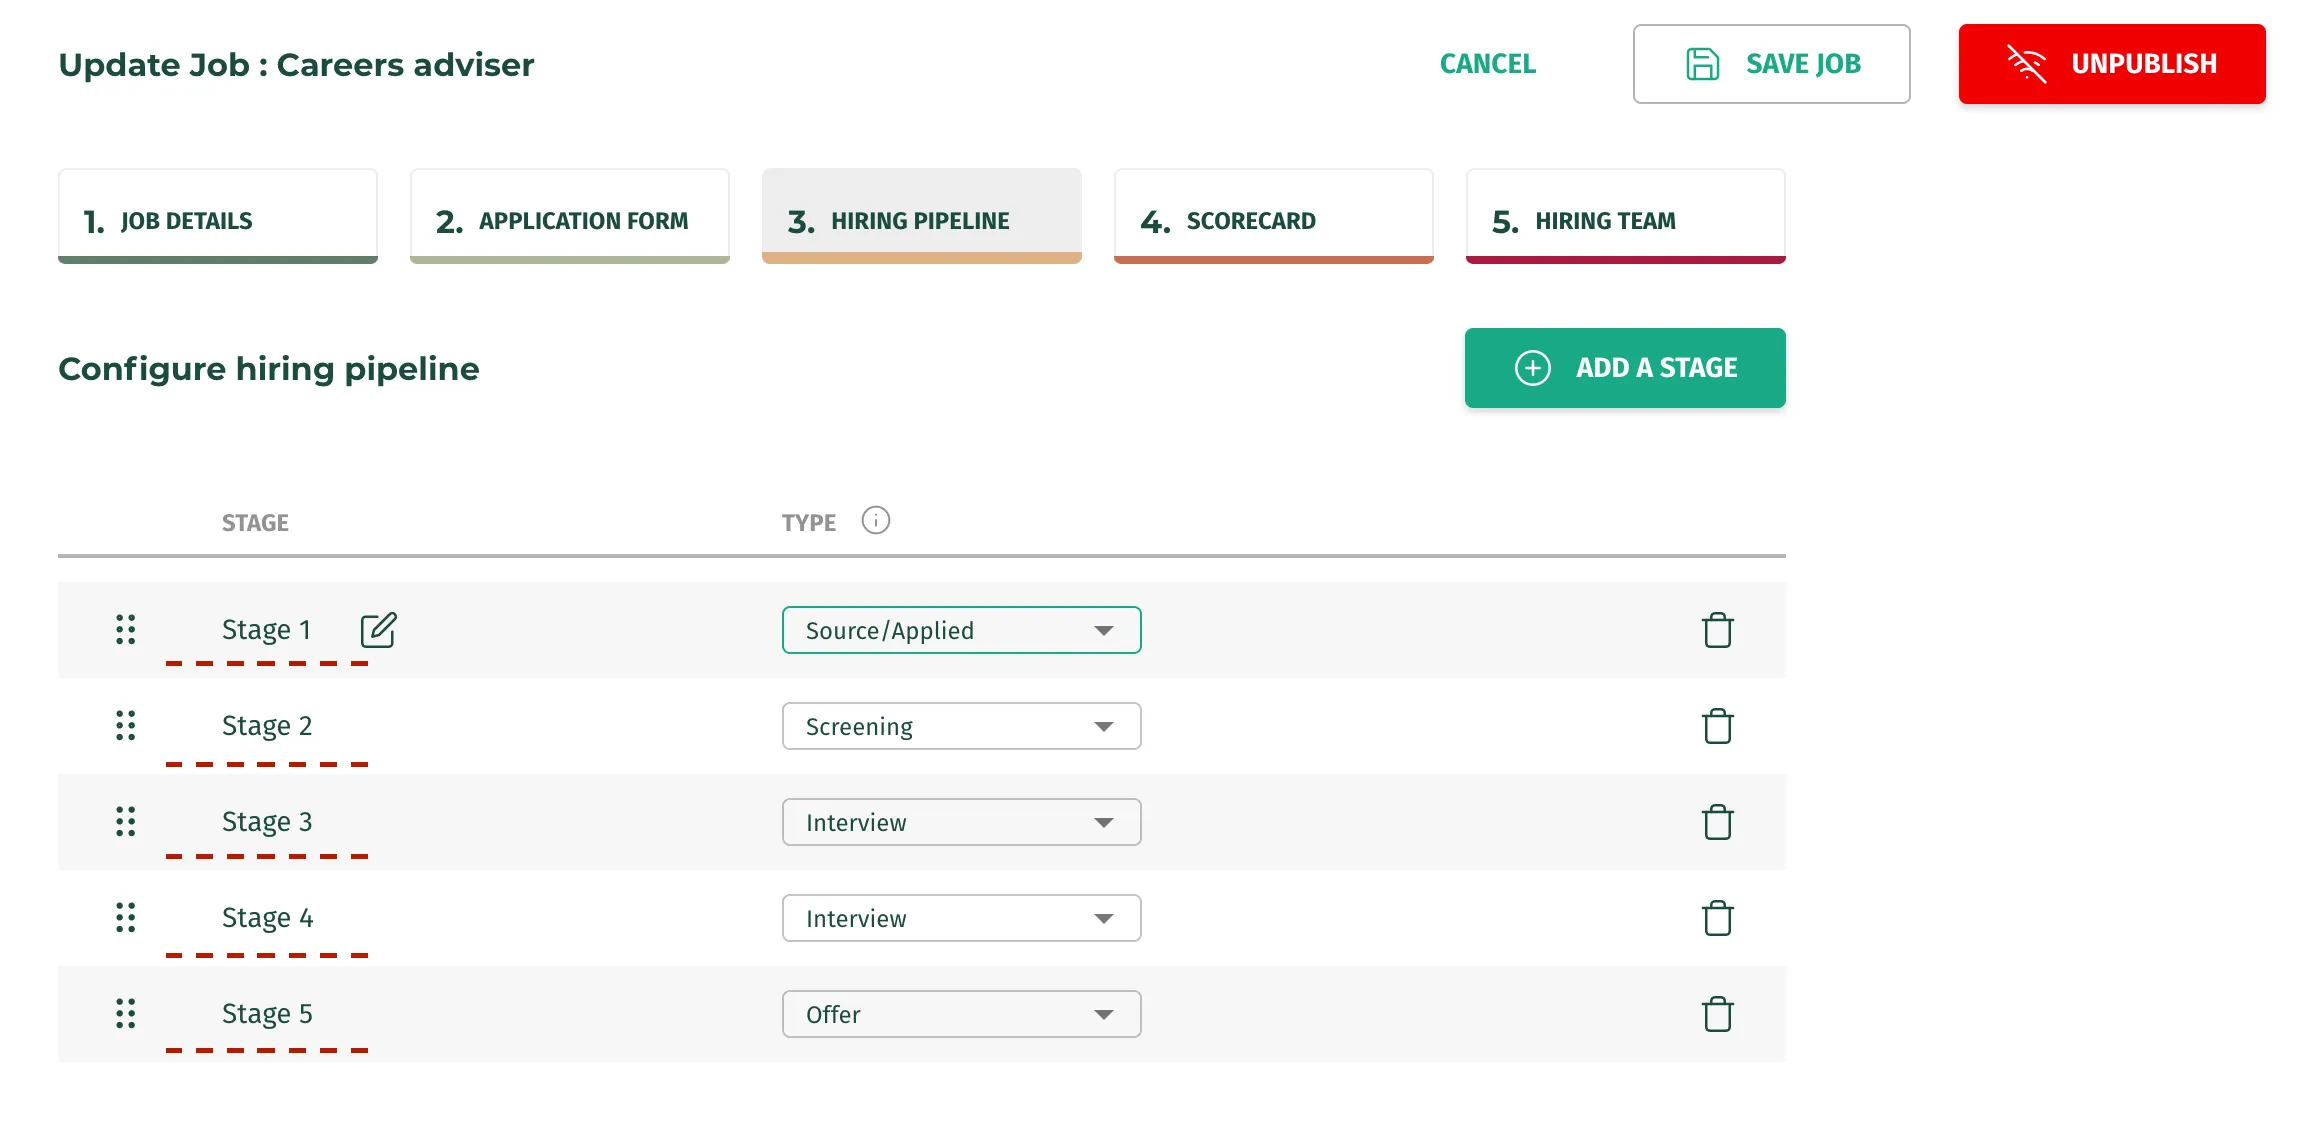
Task: Click the Configure hiring pipeline heading
Action: [x=269, y=369]
